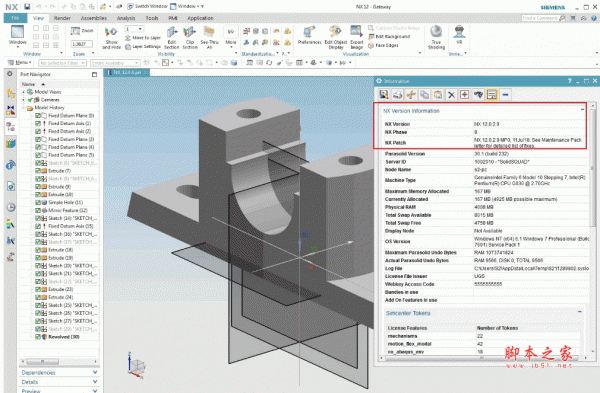Click the delete X icon in Information toolbar
The width and height of the screenshot is (600, 393).
click(451, 95)
